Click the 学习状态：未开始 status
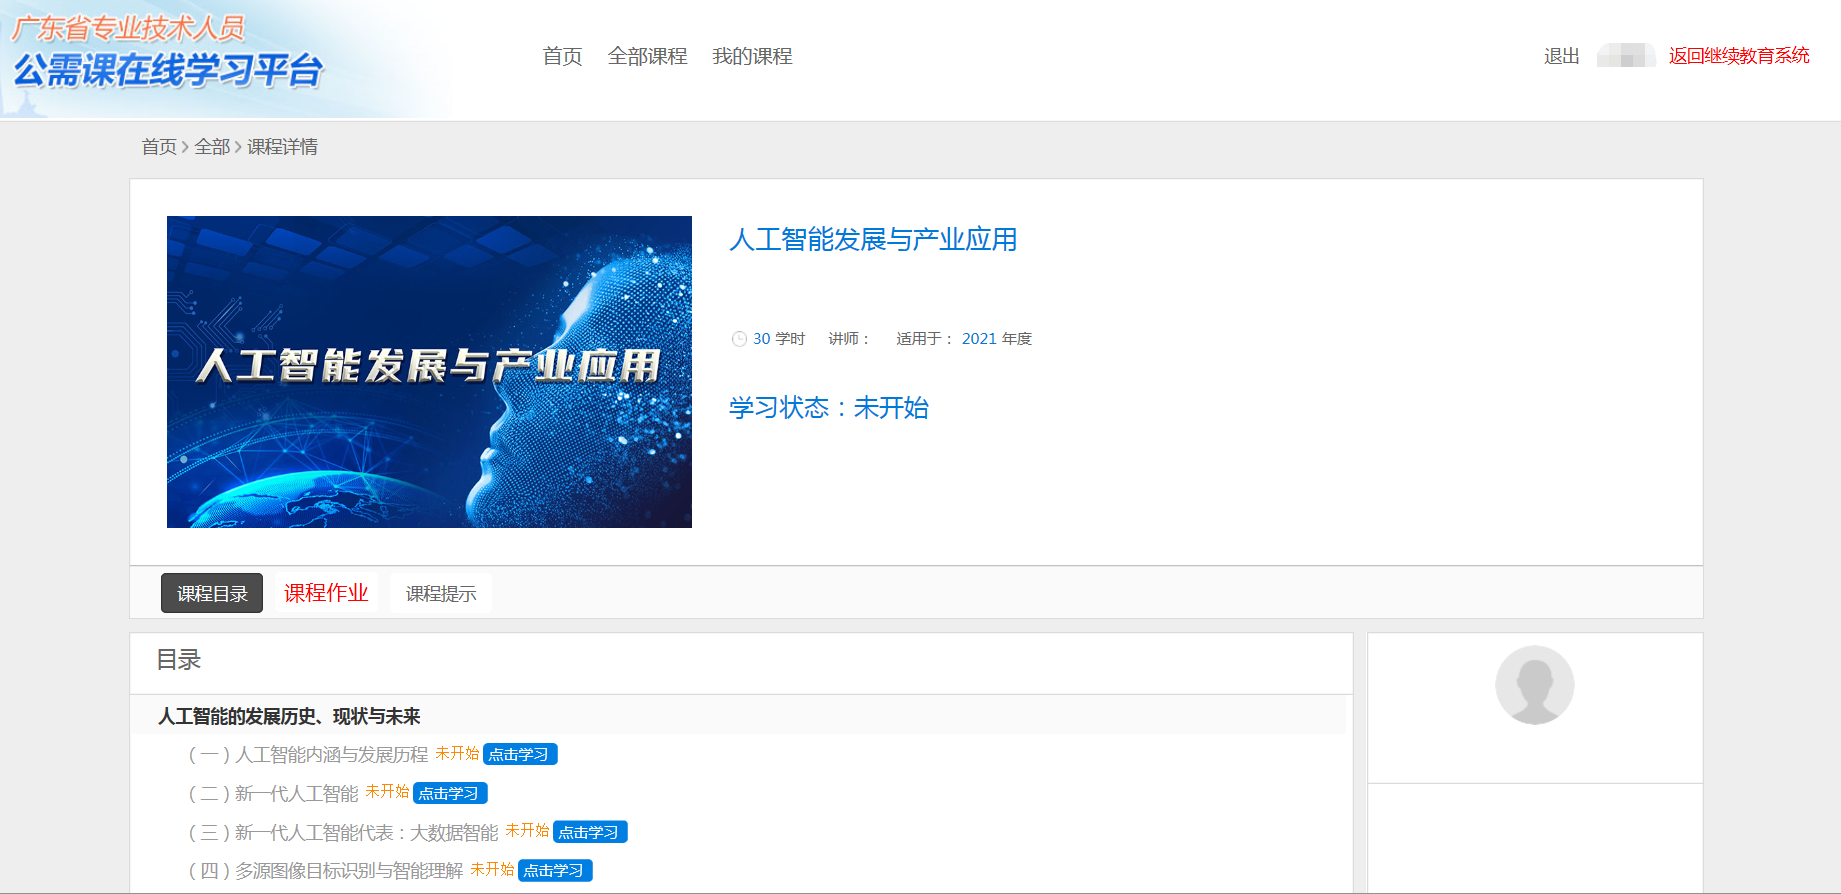Viewport: 1841px width, 894px height. tap(829, 408)
